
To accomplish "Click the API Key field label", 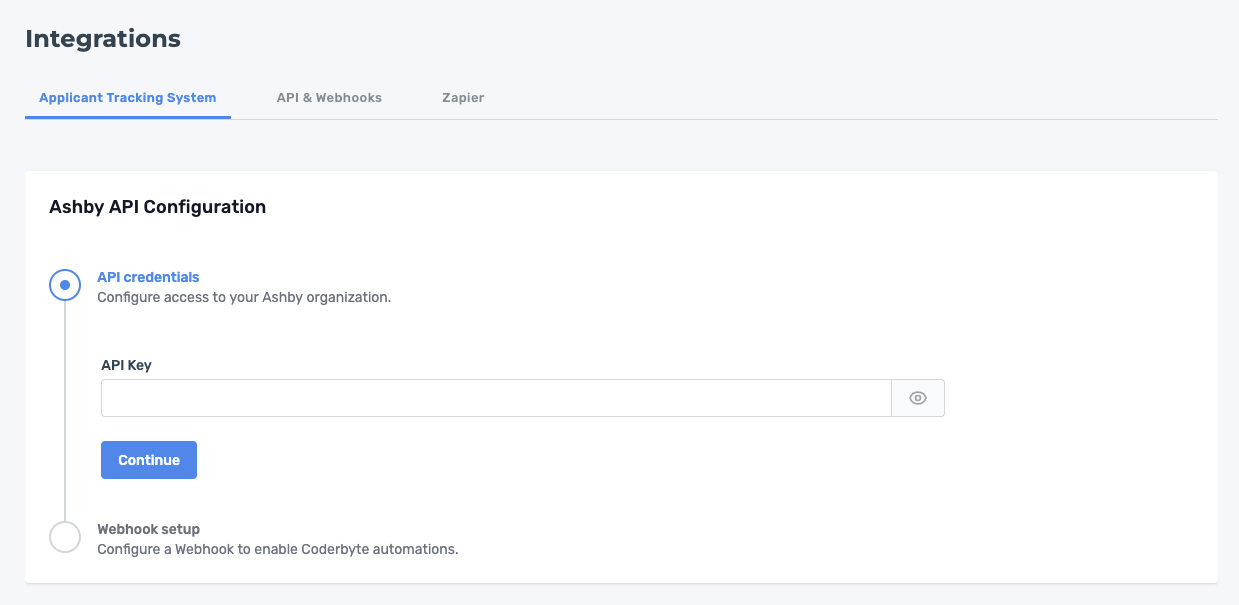I will point(126,365).
